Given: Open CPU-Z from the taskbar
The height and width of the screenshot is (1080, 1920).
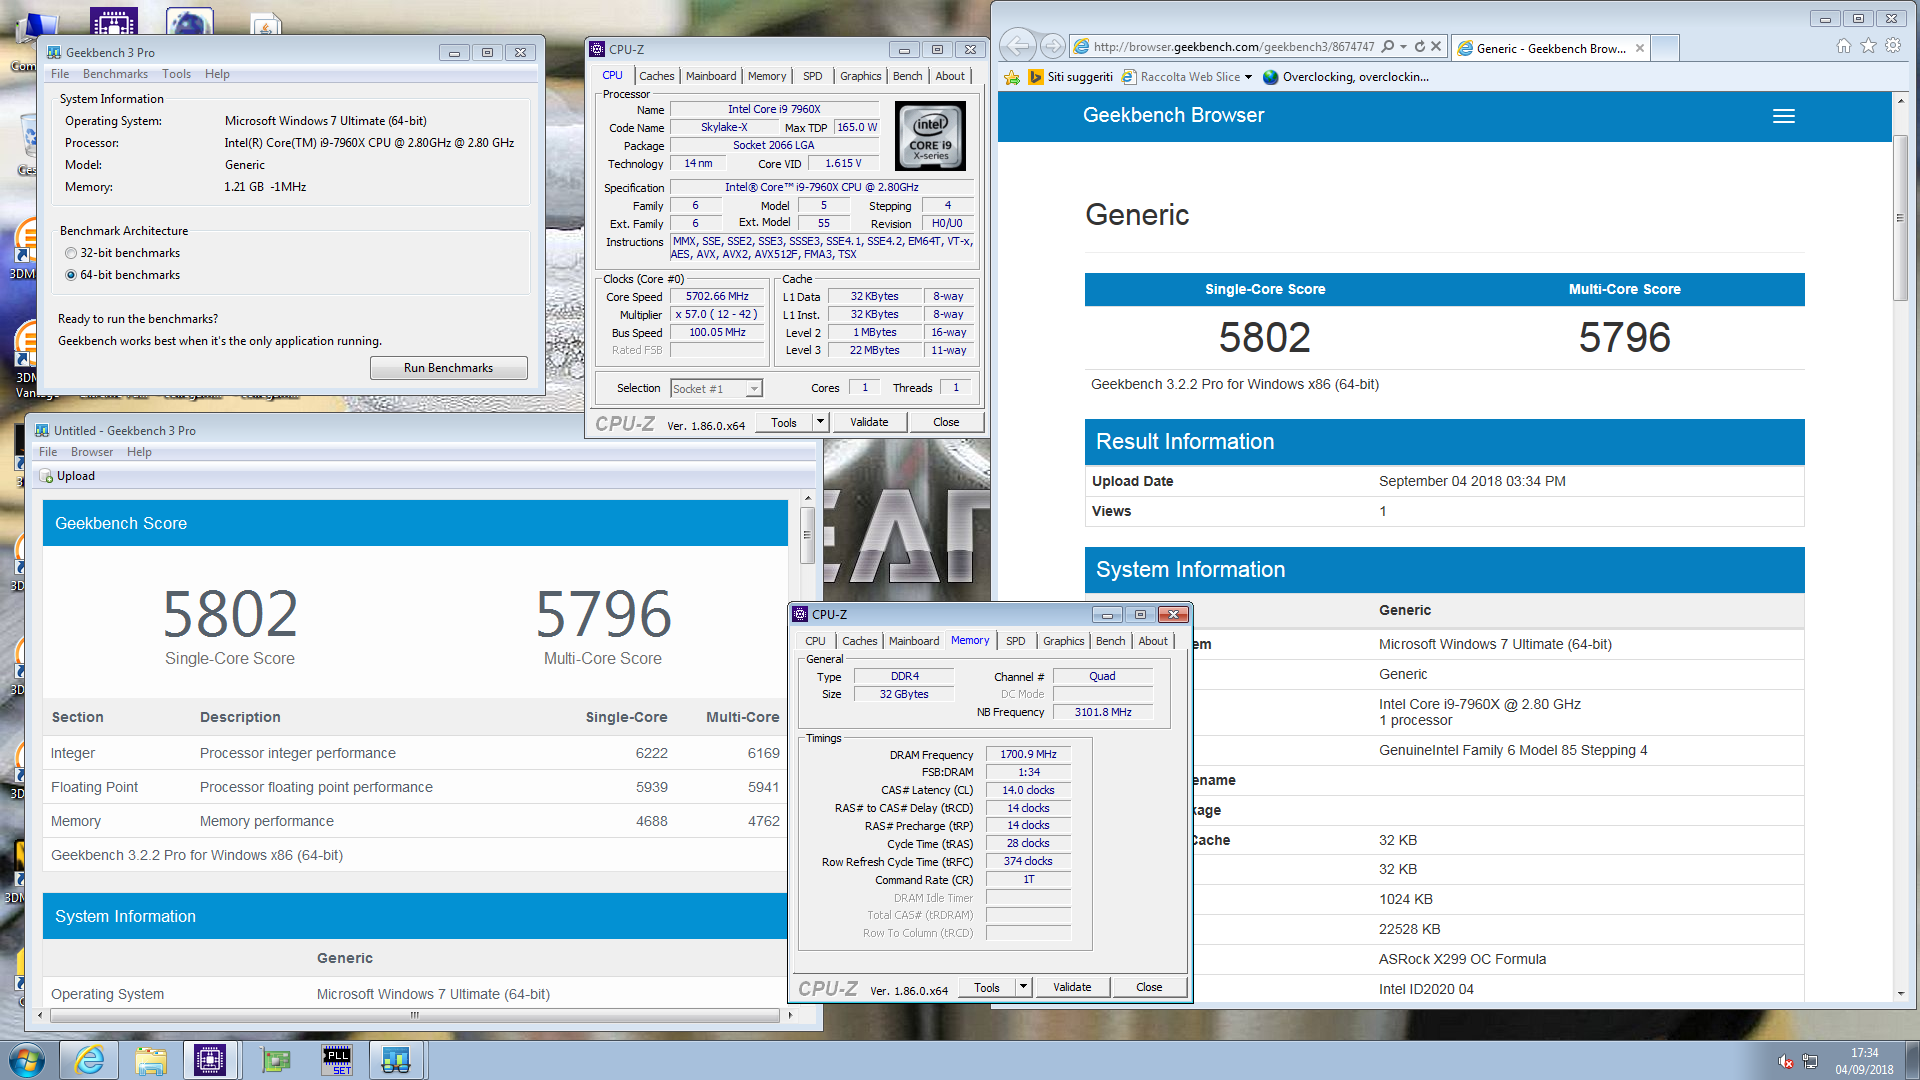Looking at the screenshot, I should click(x=211, y=1060).
